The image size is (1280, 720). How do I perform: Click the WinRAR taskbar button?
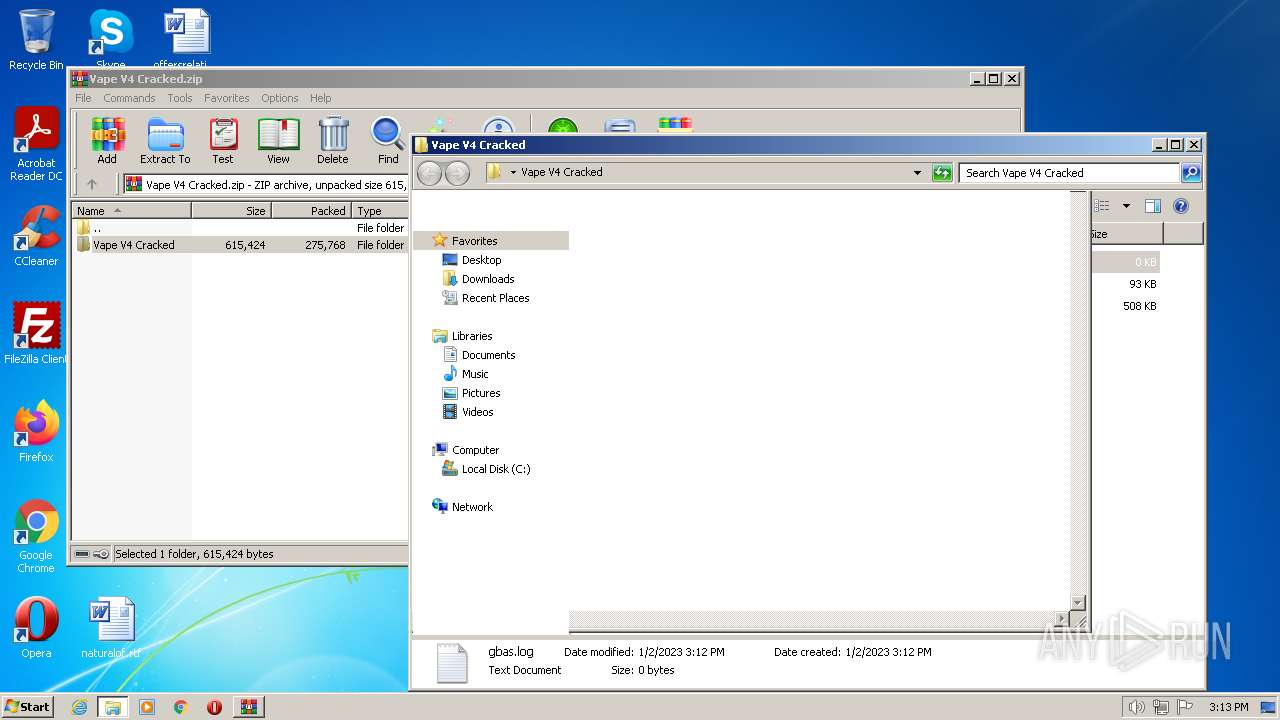pyautogui.click(x=248, y=707)
